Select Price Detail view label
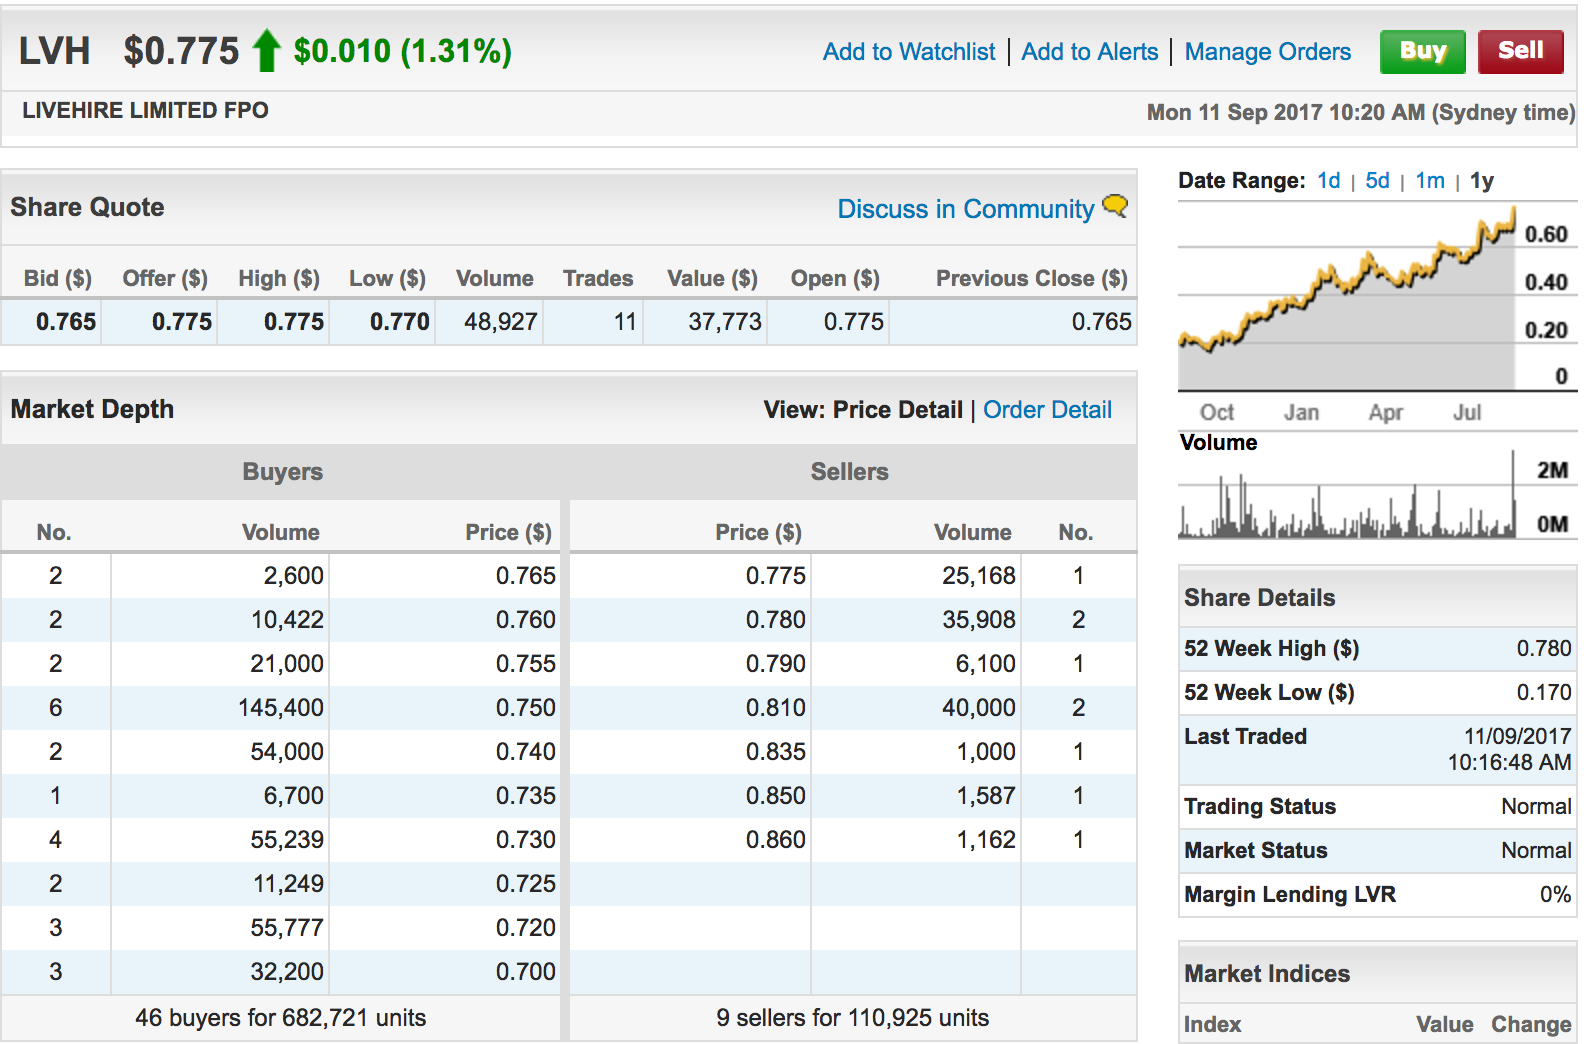 [897, 410]
